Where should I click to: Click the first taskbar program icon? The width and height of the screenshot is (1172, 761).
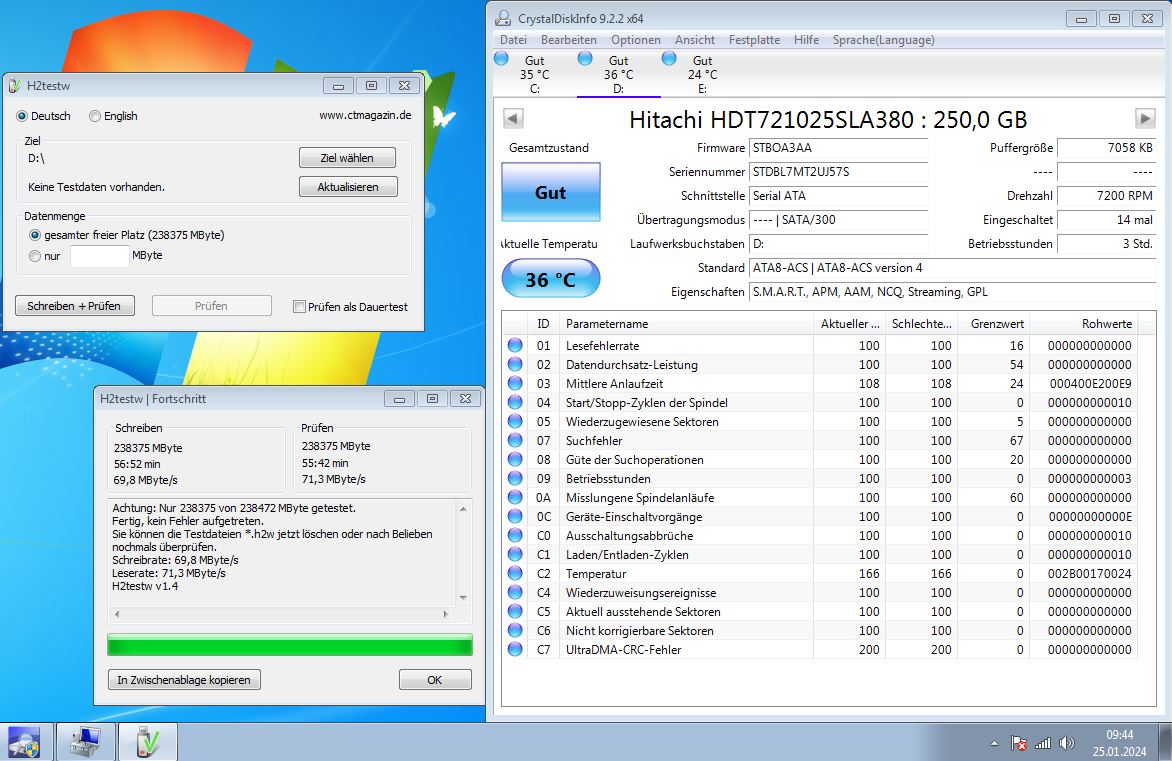[x=24, y=742]
